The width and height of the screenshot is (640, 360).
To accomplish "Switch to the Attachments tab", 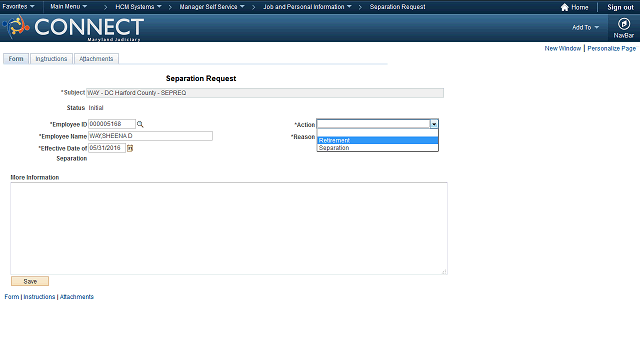I will pos(96,59).
